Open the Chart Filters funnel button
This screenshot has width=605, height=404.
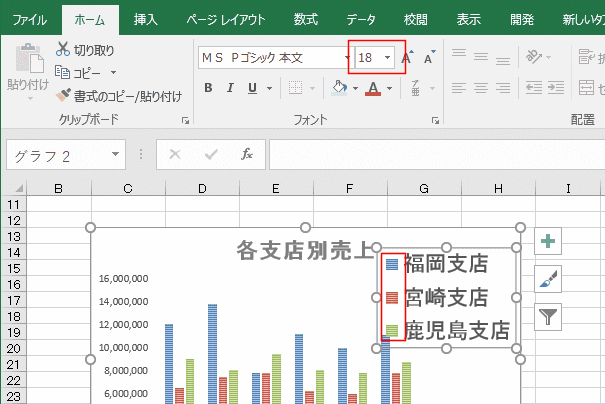548,317
